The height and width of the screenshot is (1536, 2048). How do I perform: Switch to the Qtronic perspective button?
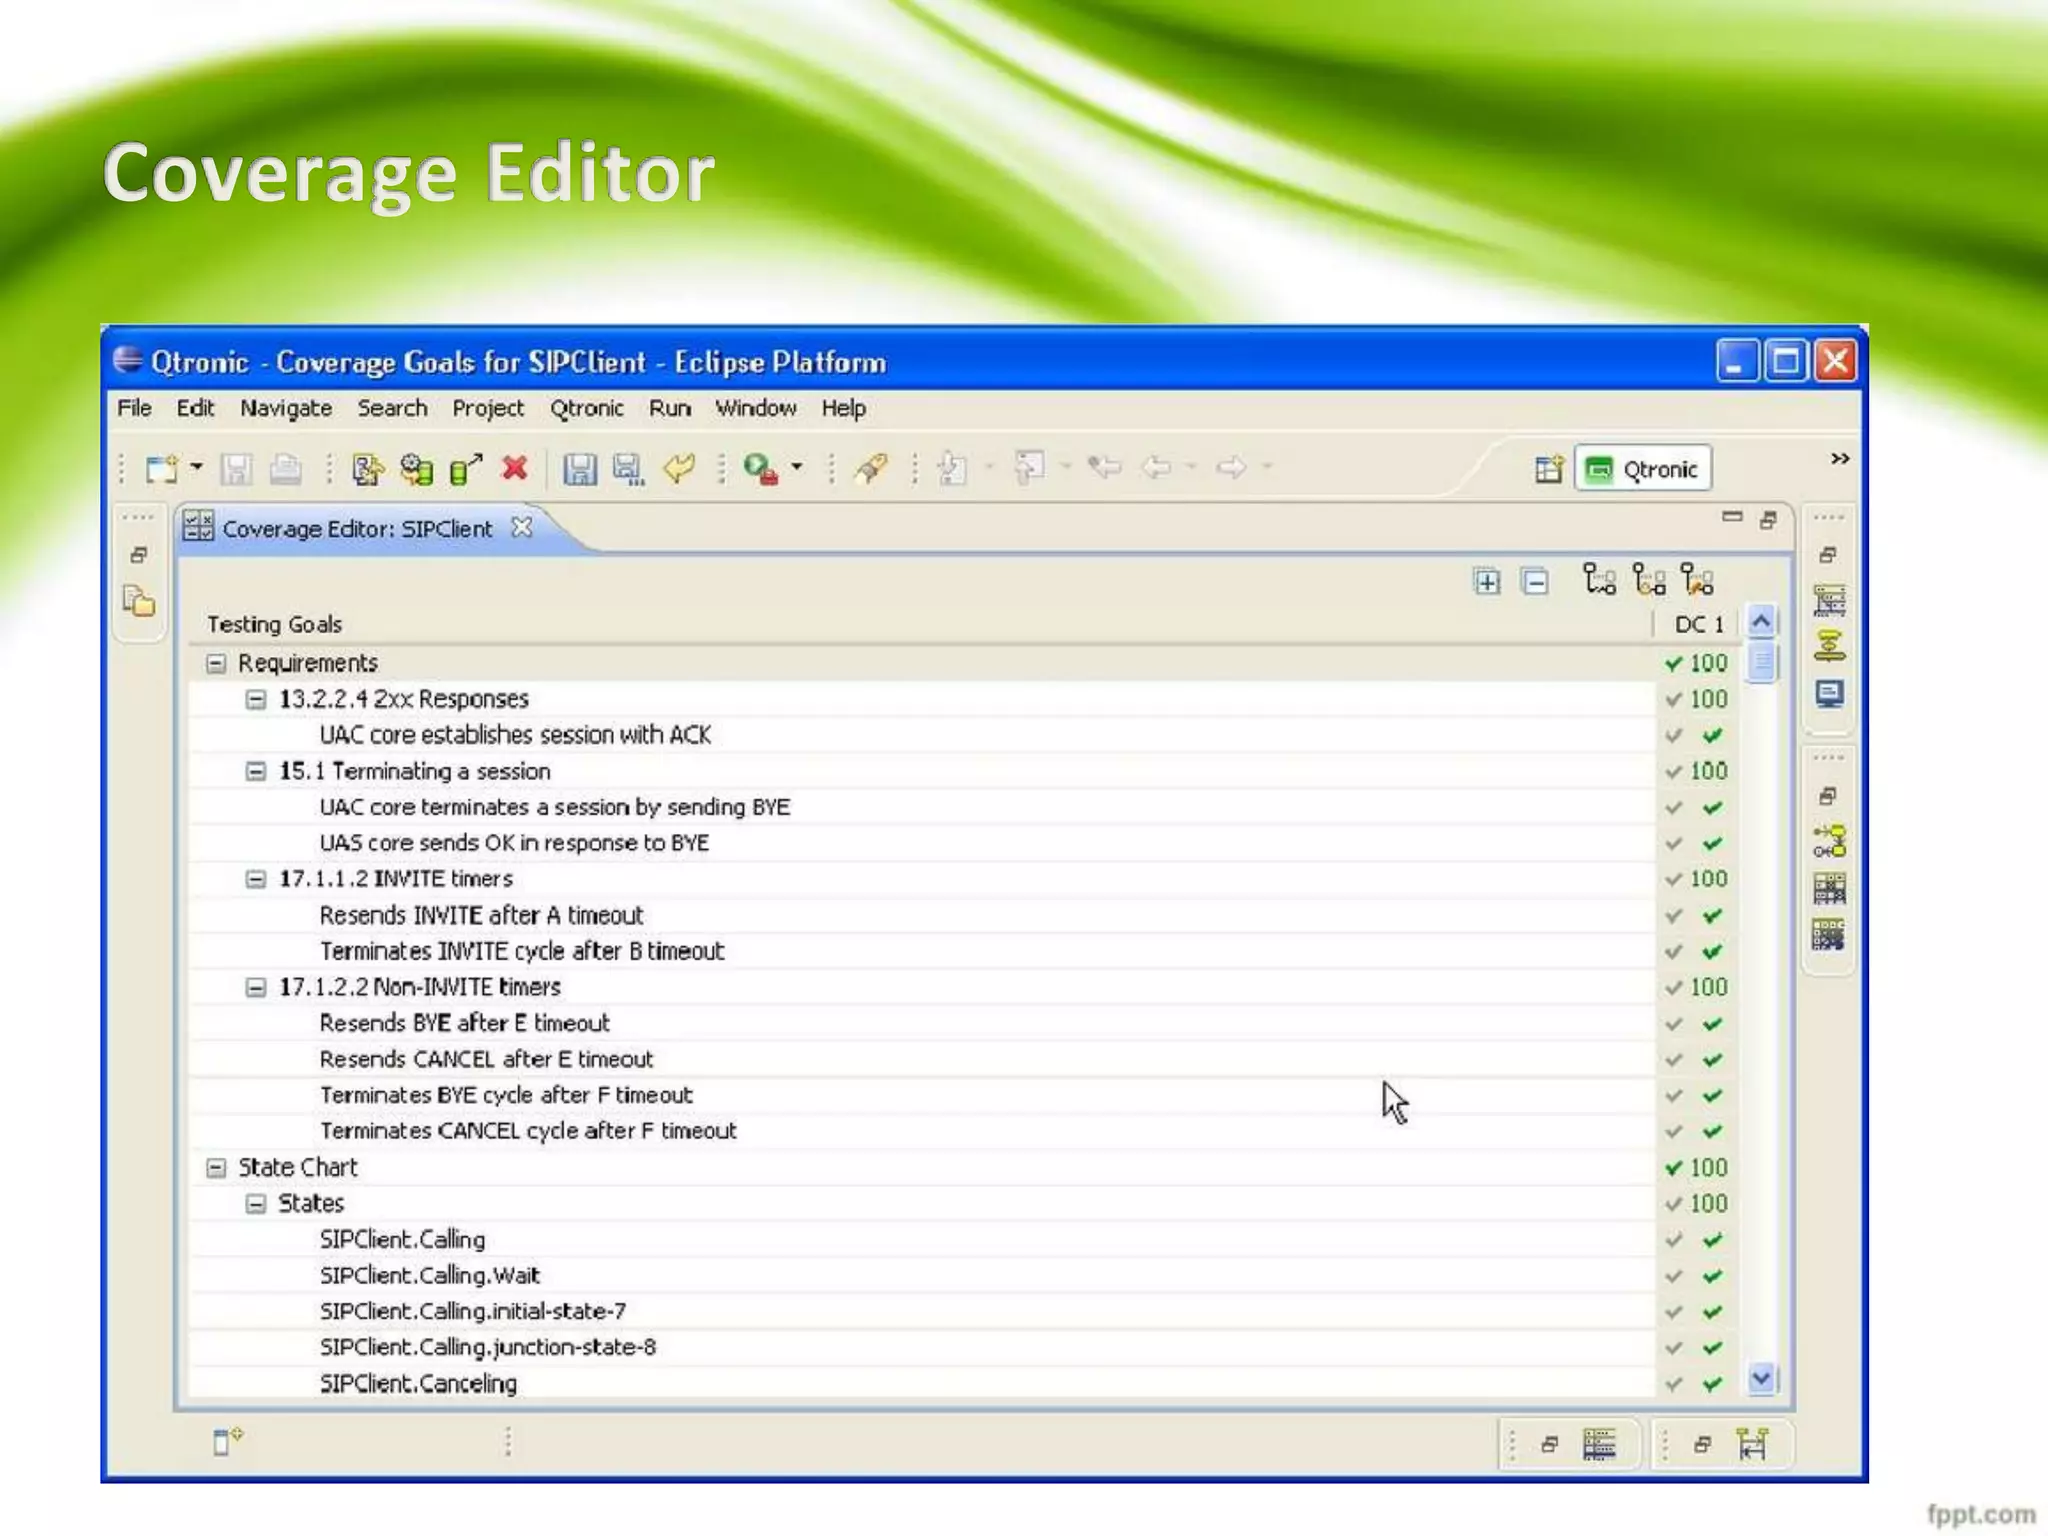[x=1643, y=469]
